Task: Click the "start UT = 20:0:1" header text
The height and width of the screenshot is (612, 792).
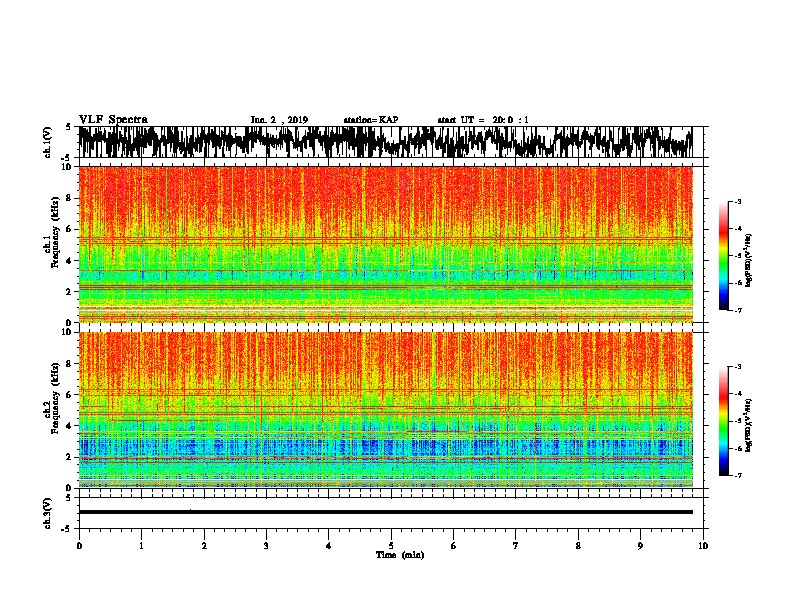Action: coord(483,120)
